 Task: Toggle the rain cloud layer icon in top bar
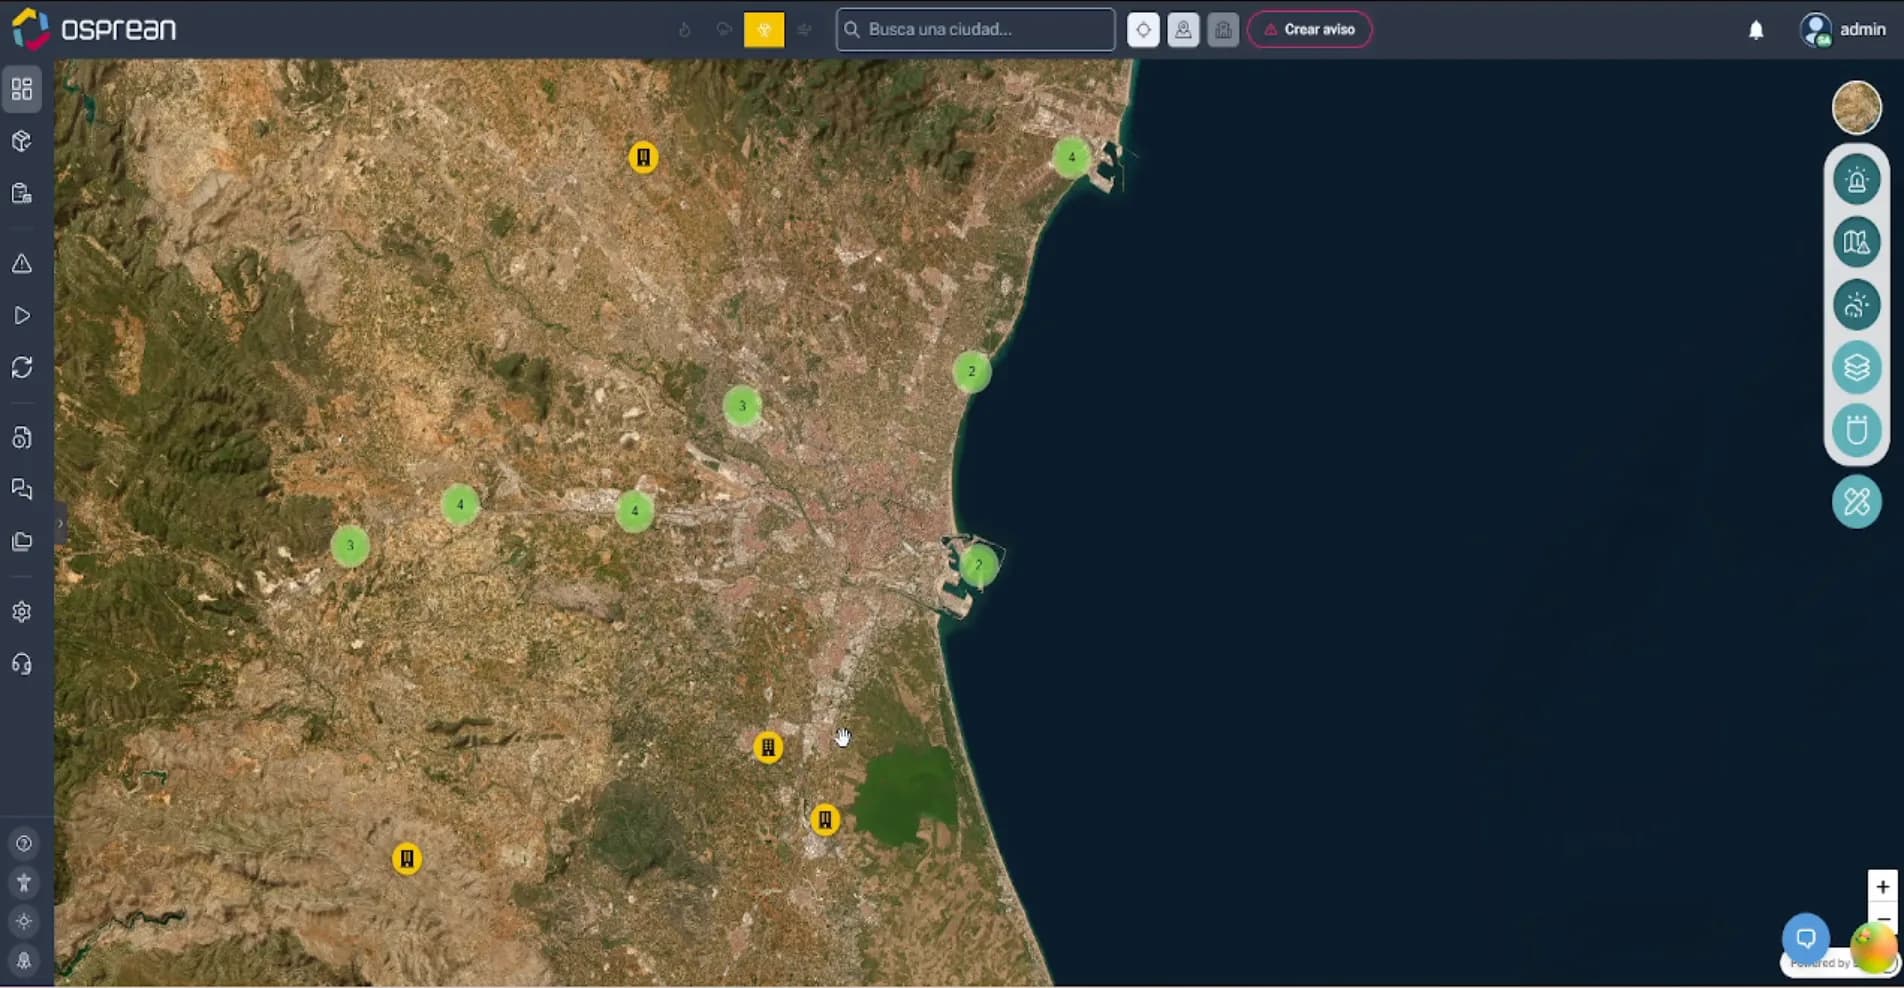(724, 30)
